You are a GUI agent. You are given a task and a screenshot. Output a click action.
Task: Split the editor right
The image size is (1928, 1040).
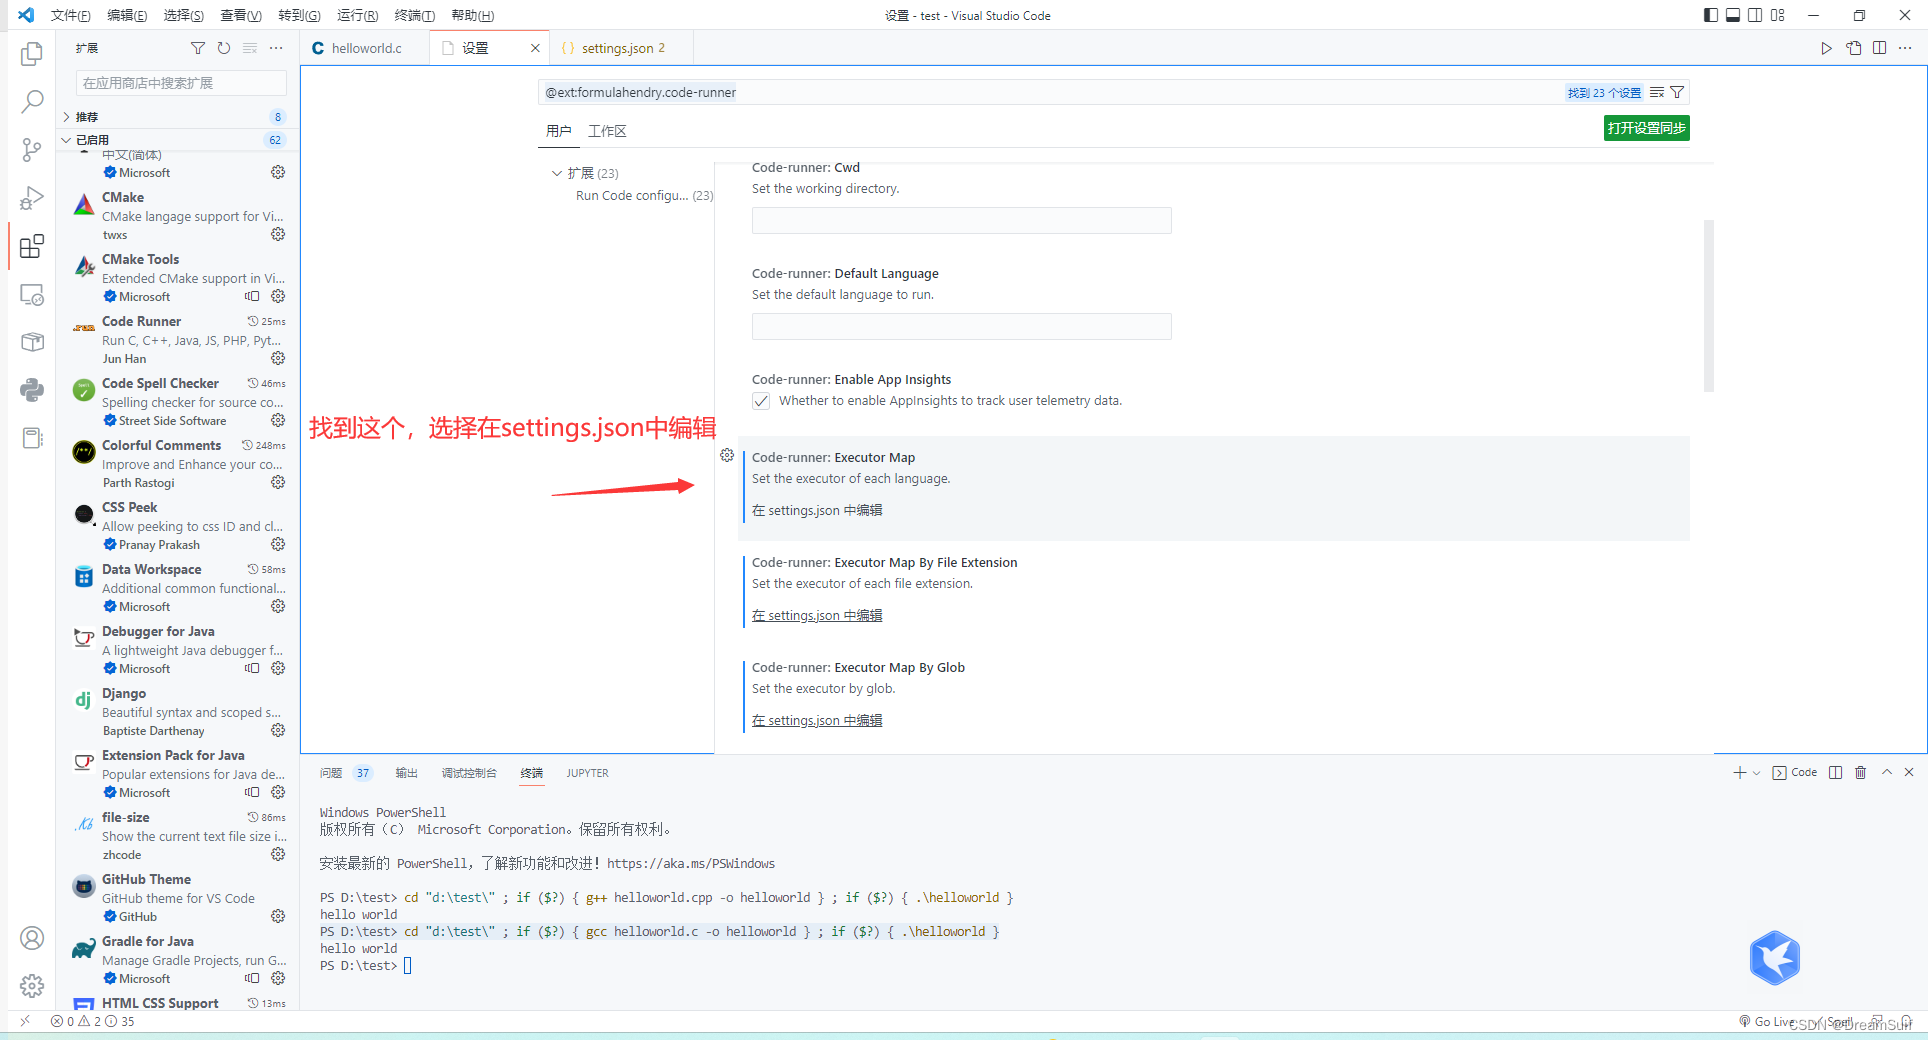coord(1880,48)
